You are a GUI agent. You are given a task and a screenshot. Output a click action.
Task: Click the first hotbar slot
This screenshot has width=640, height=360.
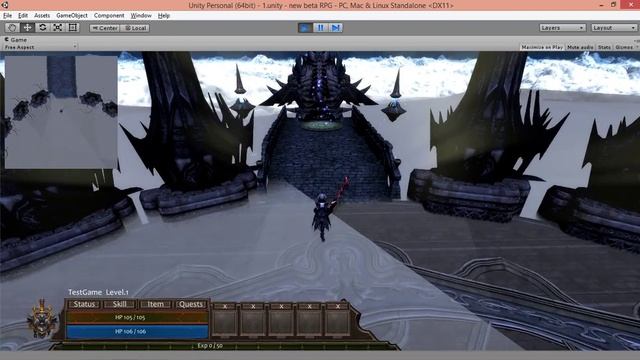(225, 323)
